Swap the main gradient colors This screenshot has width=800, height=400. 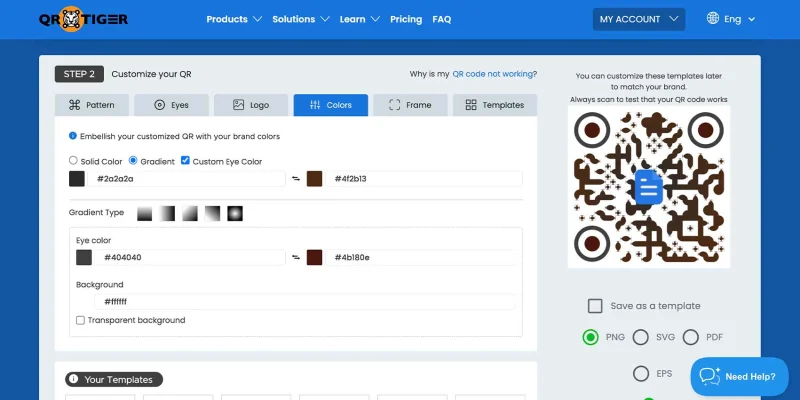(x=296, y=179)
